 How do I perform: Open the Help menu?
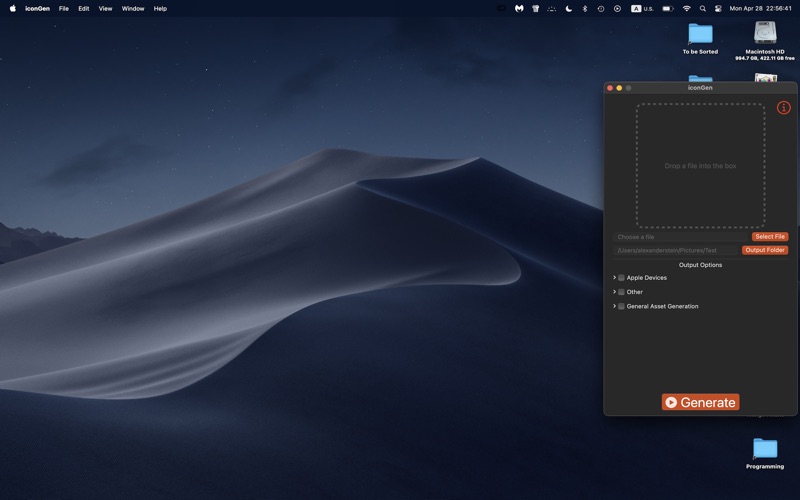pyautogui.click(x=160, y=9)
